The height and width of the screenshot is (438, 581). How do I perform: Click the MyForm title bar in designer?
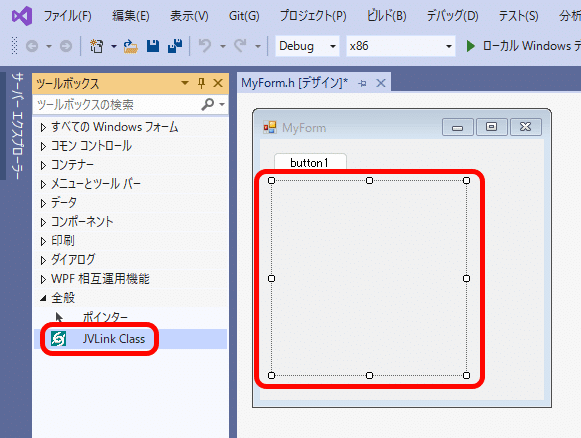coord(402,127)
